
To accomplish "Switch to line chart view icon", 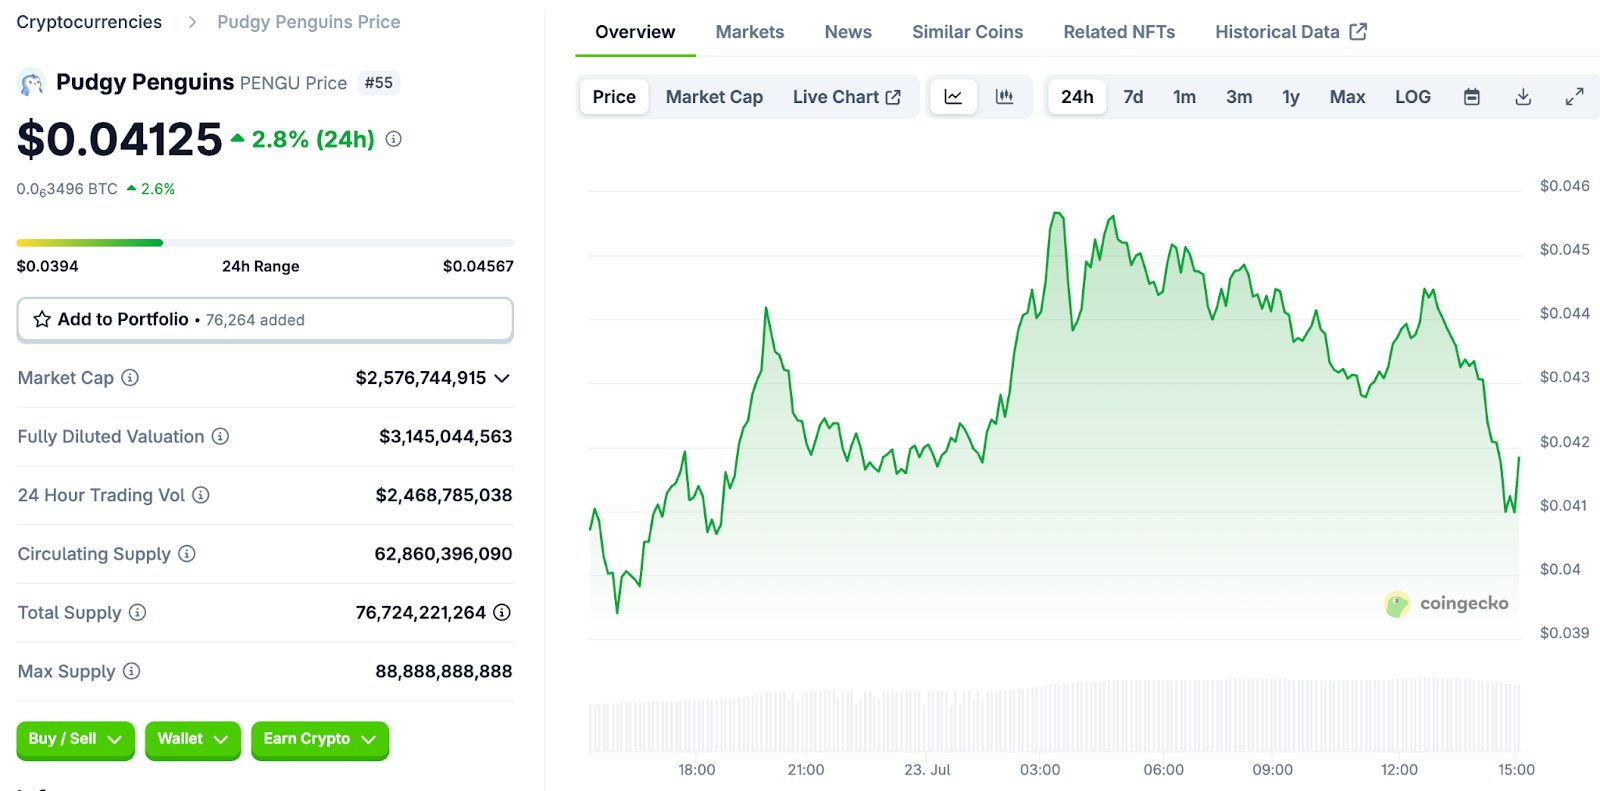I will click(x=953, y=97).
